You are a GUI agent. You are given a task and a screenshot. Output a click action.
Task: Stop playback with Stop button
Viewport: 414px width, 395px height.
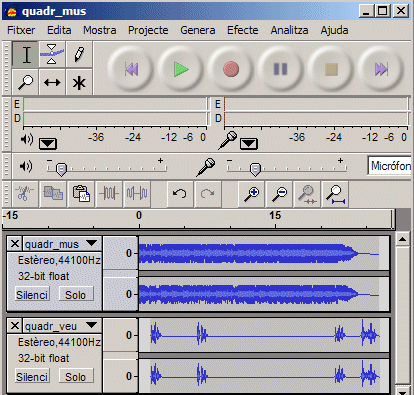click(331, 69)
